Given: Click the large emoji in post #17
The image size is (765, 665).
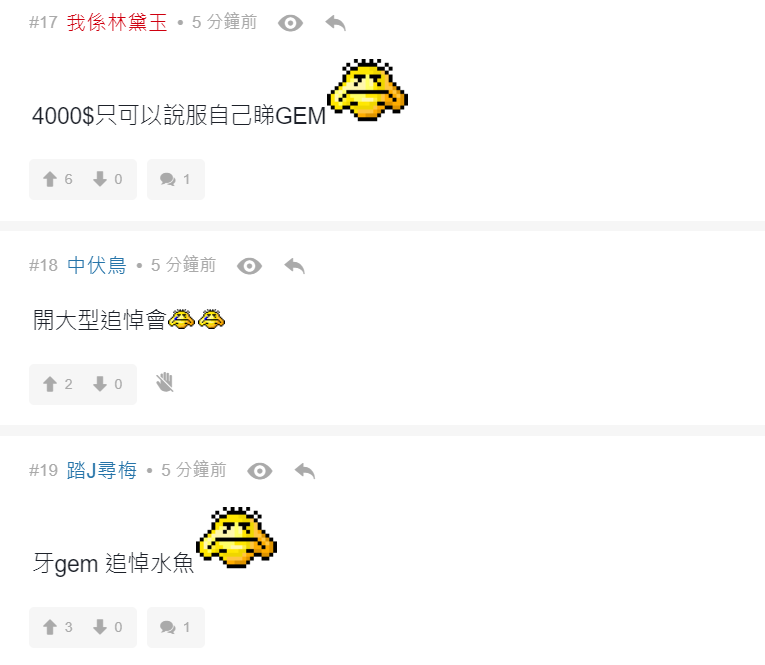Looking at the screenshot, I should (367, 90).
